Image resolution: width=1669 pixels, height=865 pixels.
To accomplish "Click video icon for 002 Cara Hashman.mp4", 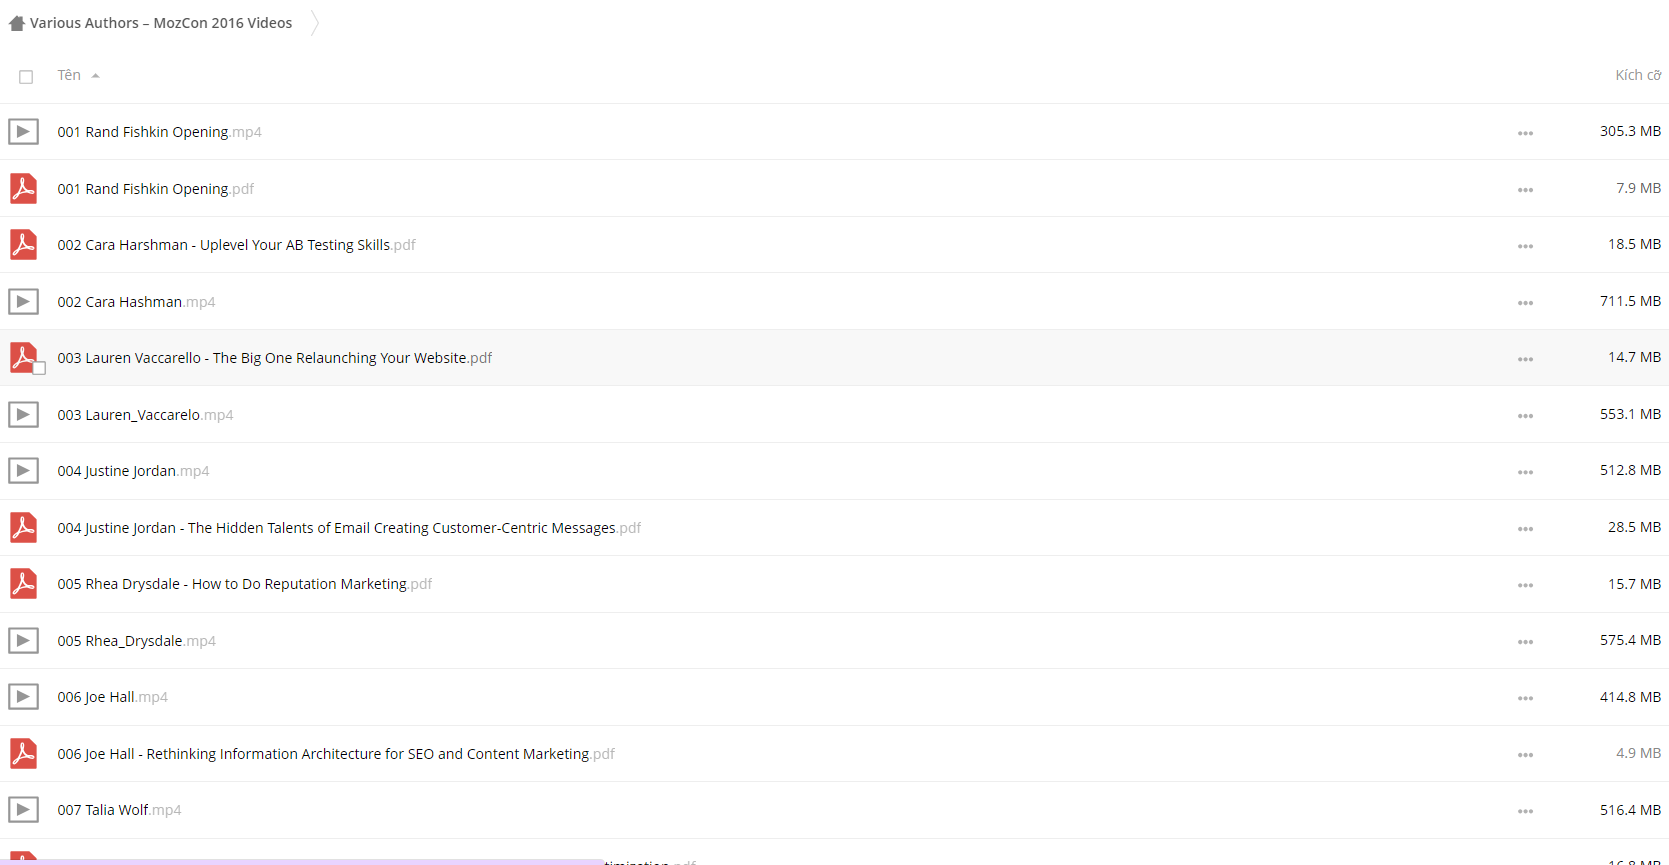I will click(x=24, y=301).
